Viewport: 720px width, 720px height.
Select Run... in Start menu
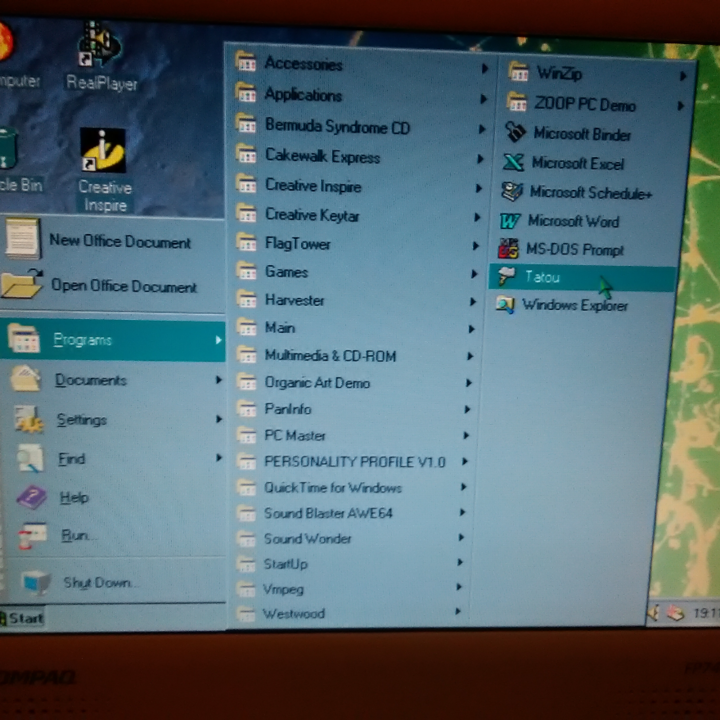point(113,535)
